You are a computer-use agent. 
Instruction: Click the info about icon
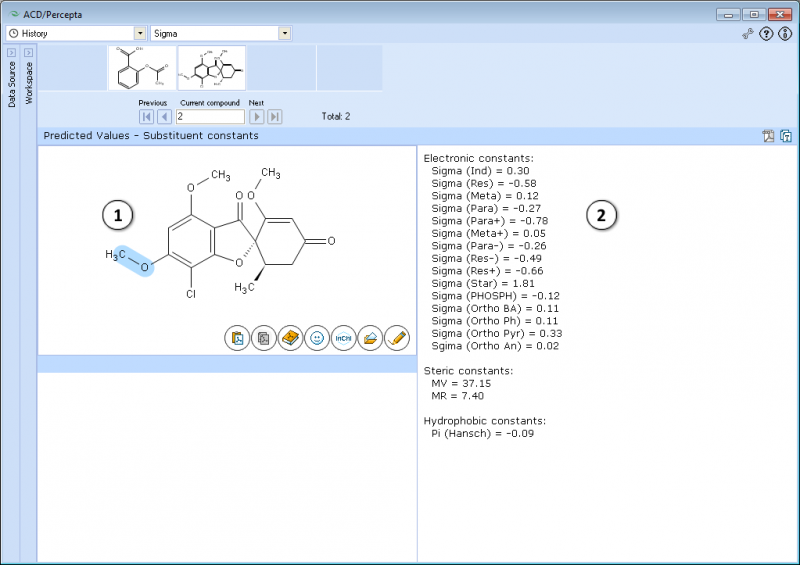tap(785, 34)
